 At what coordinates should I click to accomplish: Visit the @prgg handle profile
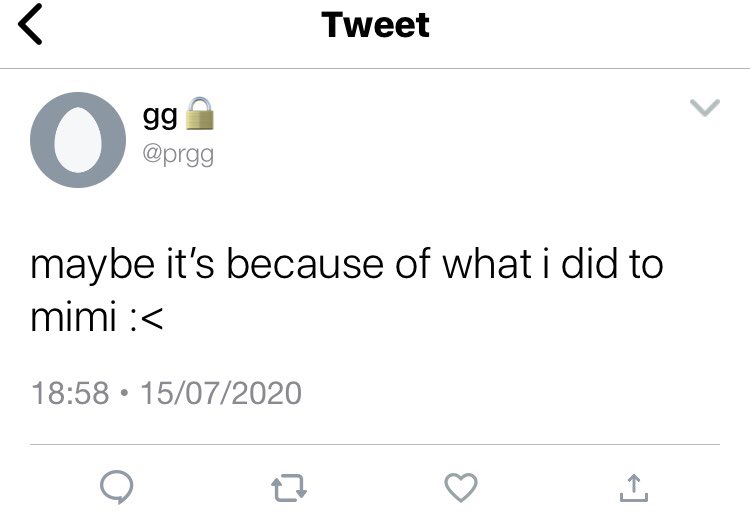tap(178, 155)
